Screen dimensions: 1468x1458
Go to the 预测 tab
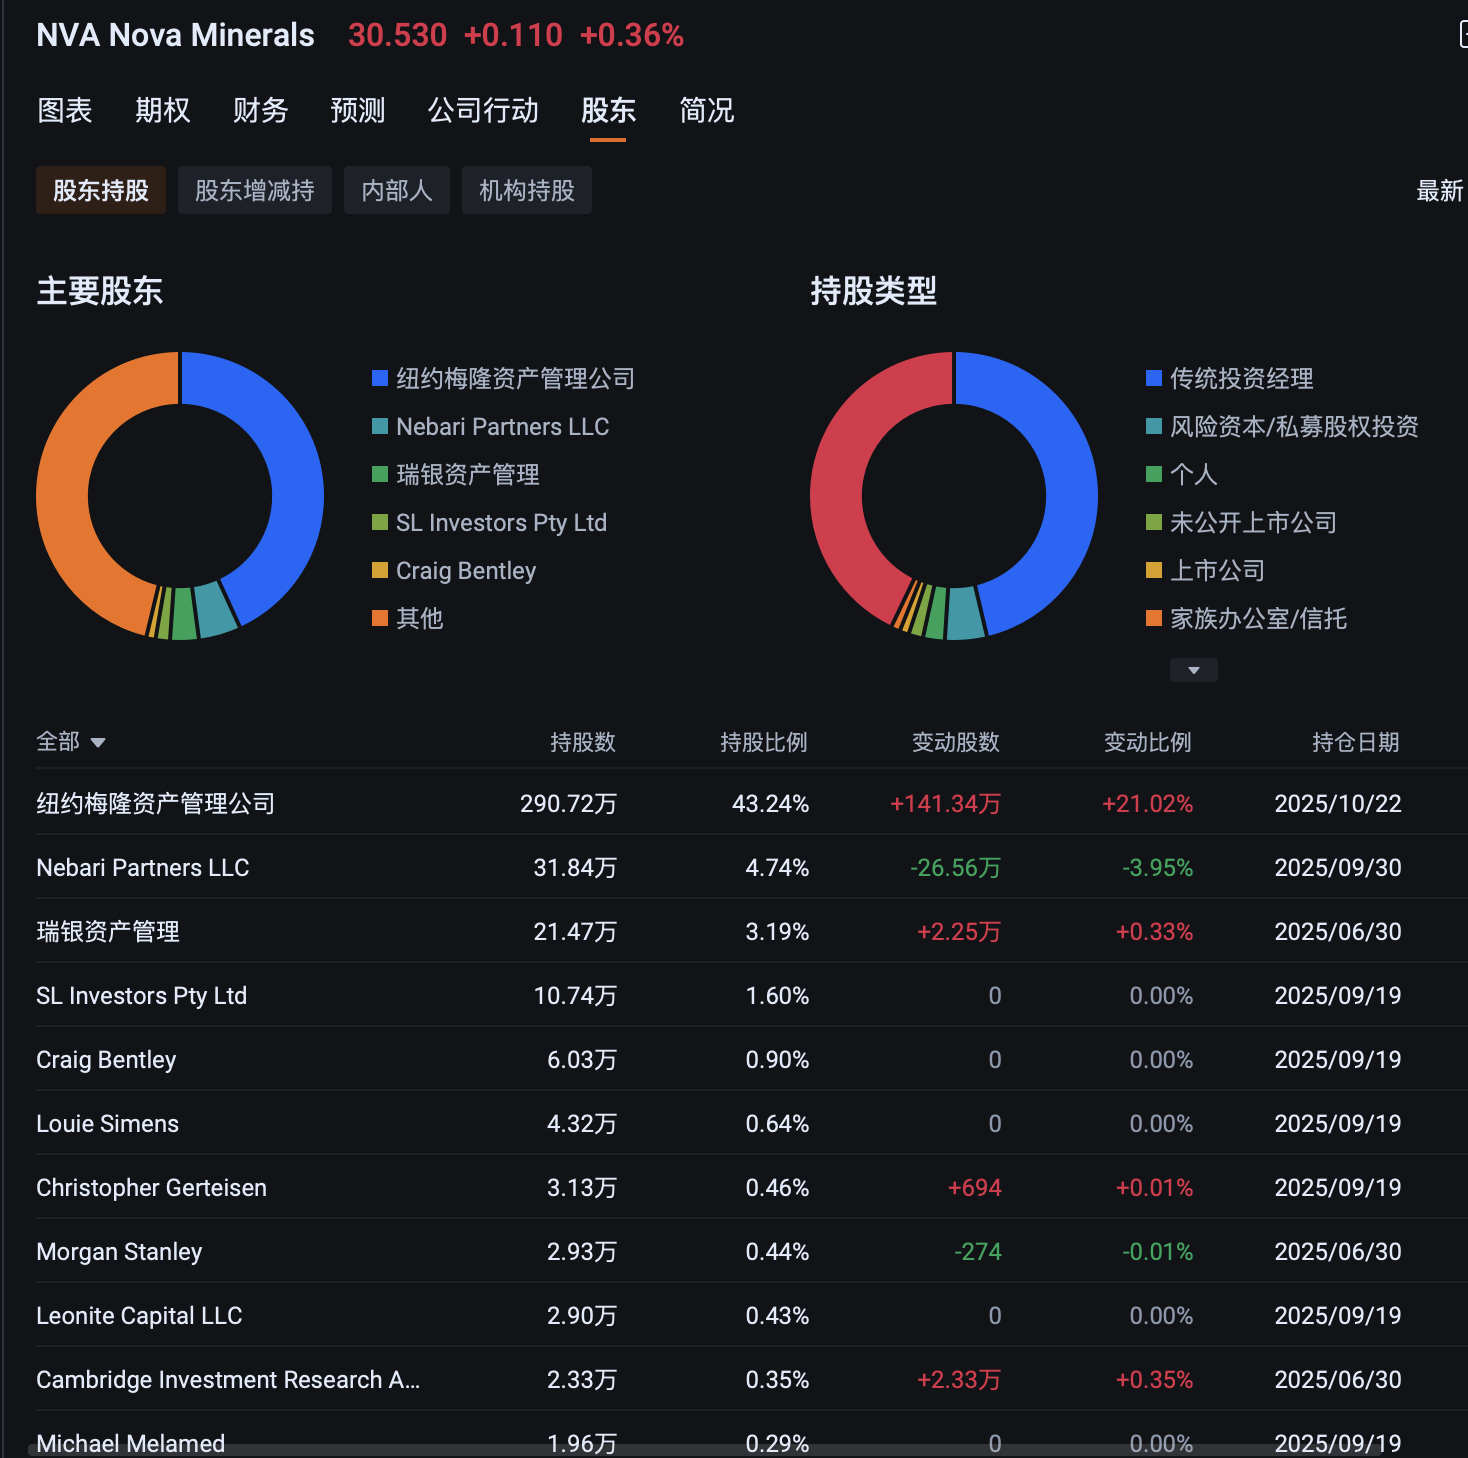(358, 110)
